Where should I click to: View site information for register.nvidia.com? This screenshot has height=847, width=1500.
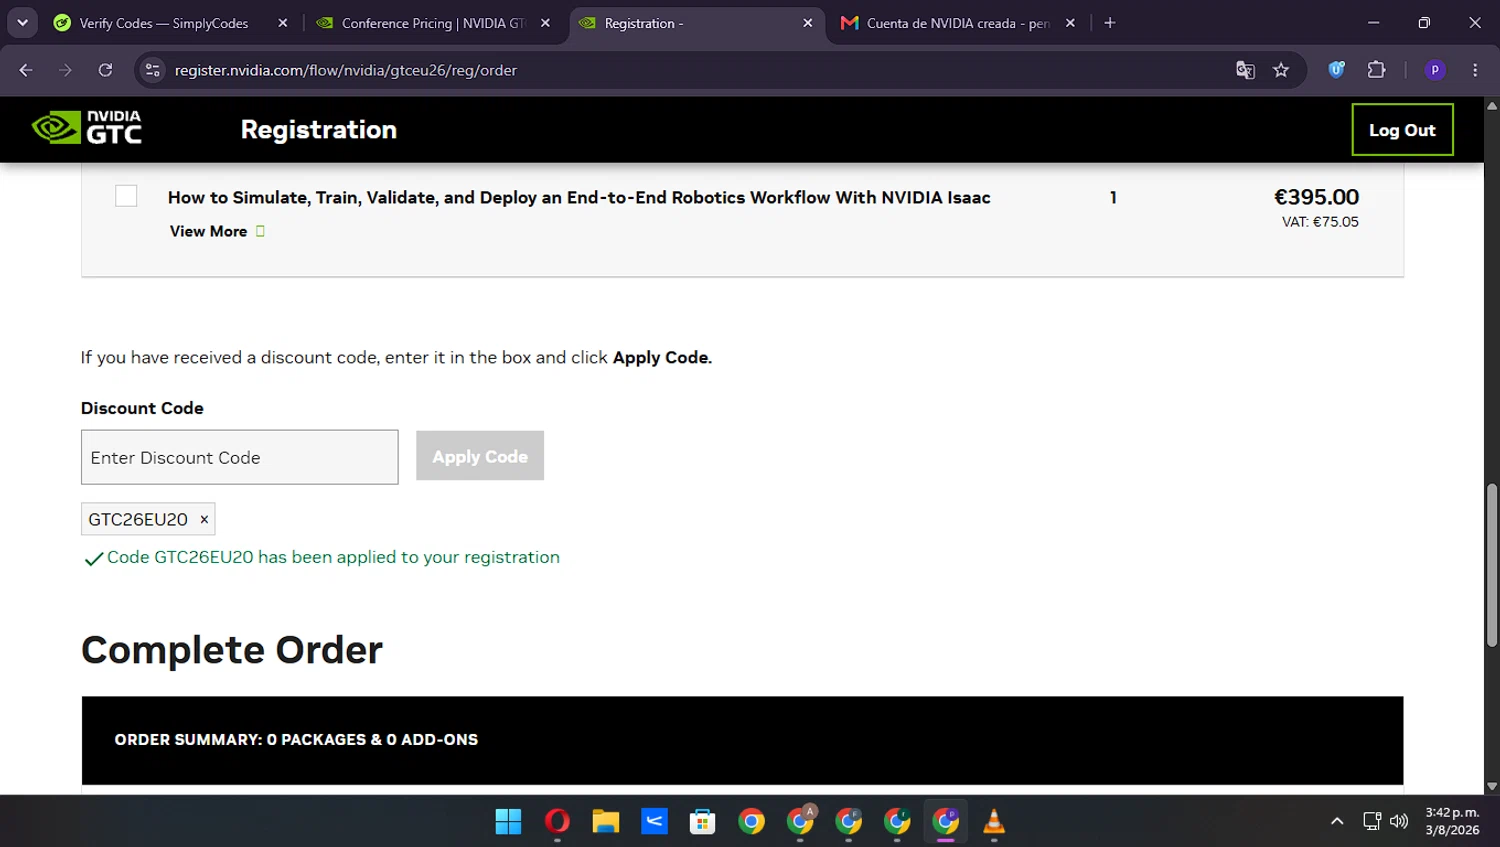[x=153, y=70]
